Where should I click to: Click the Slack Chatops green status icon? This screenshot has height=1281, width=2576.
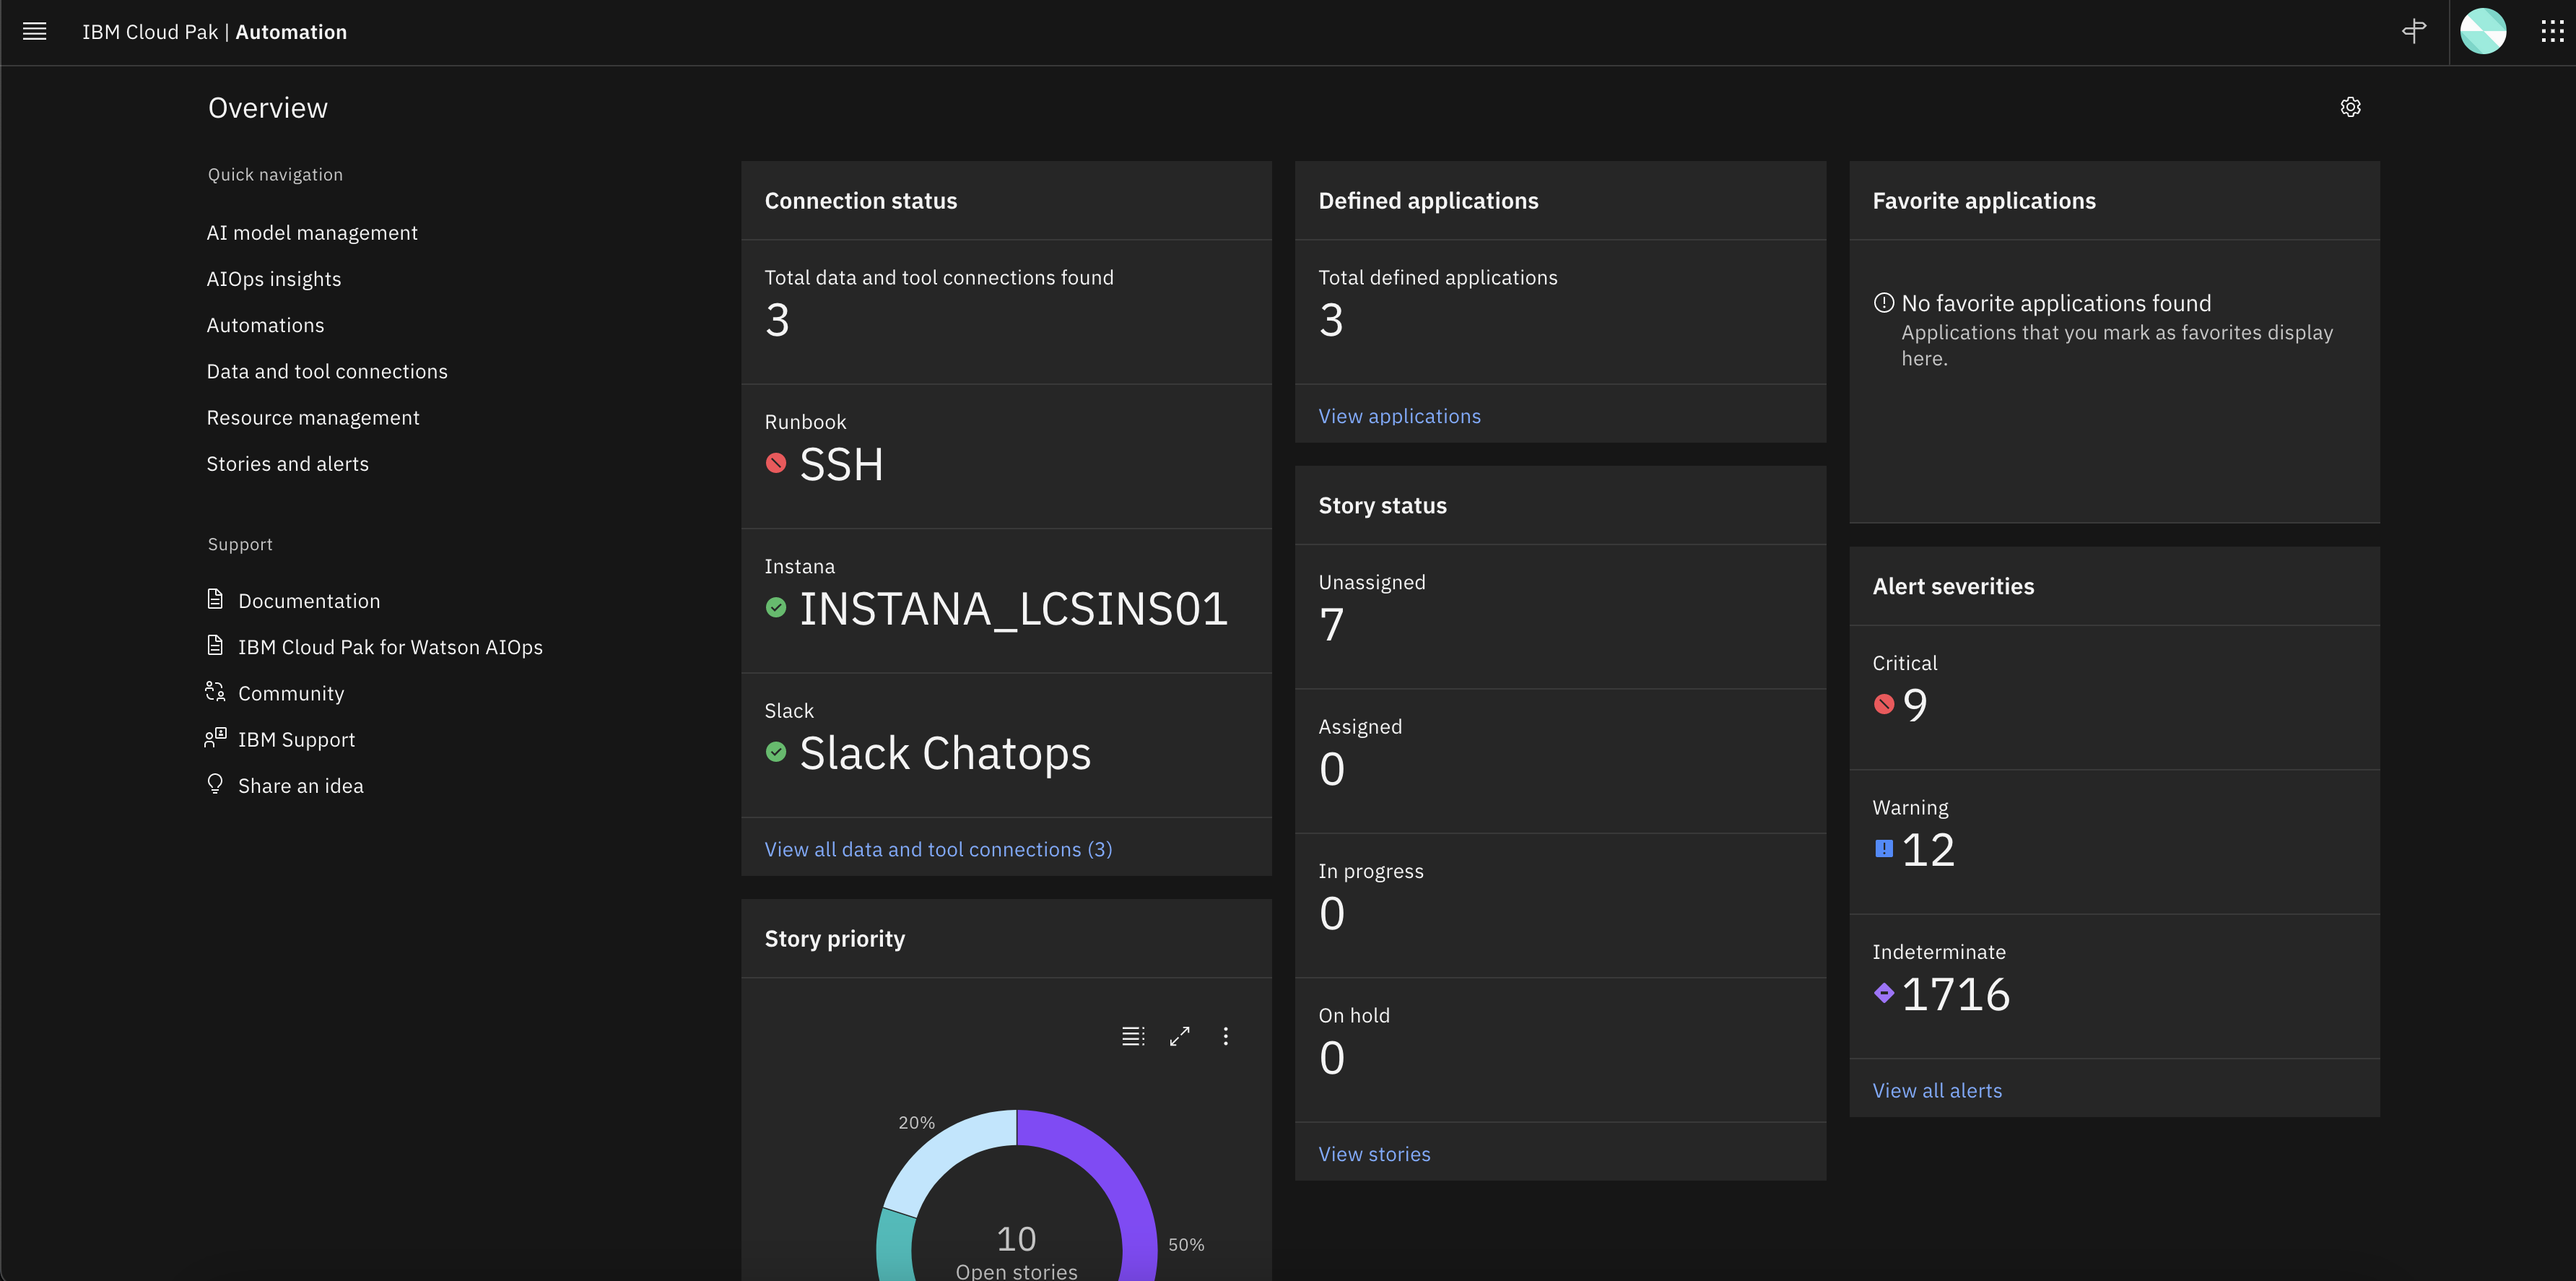pos(776,751)
